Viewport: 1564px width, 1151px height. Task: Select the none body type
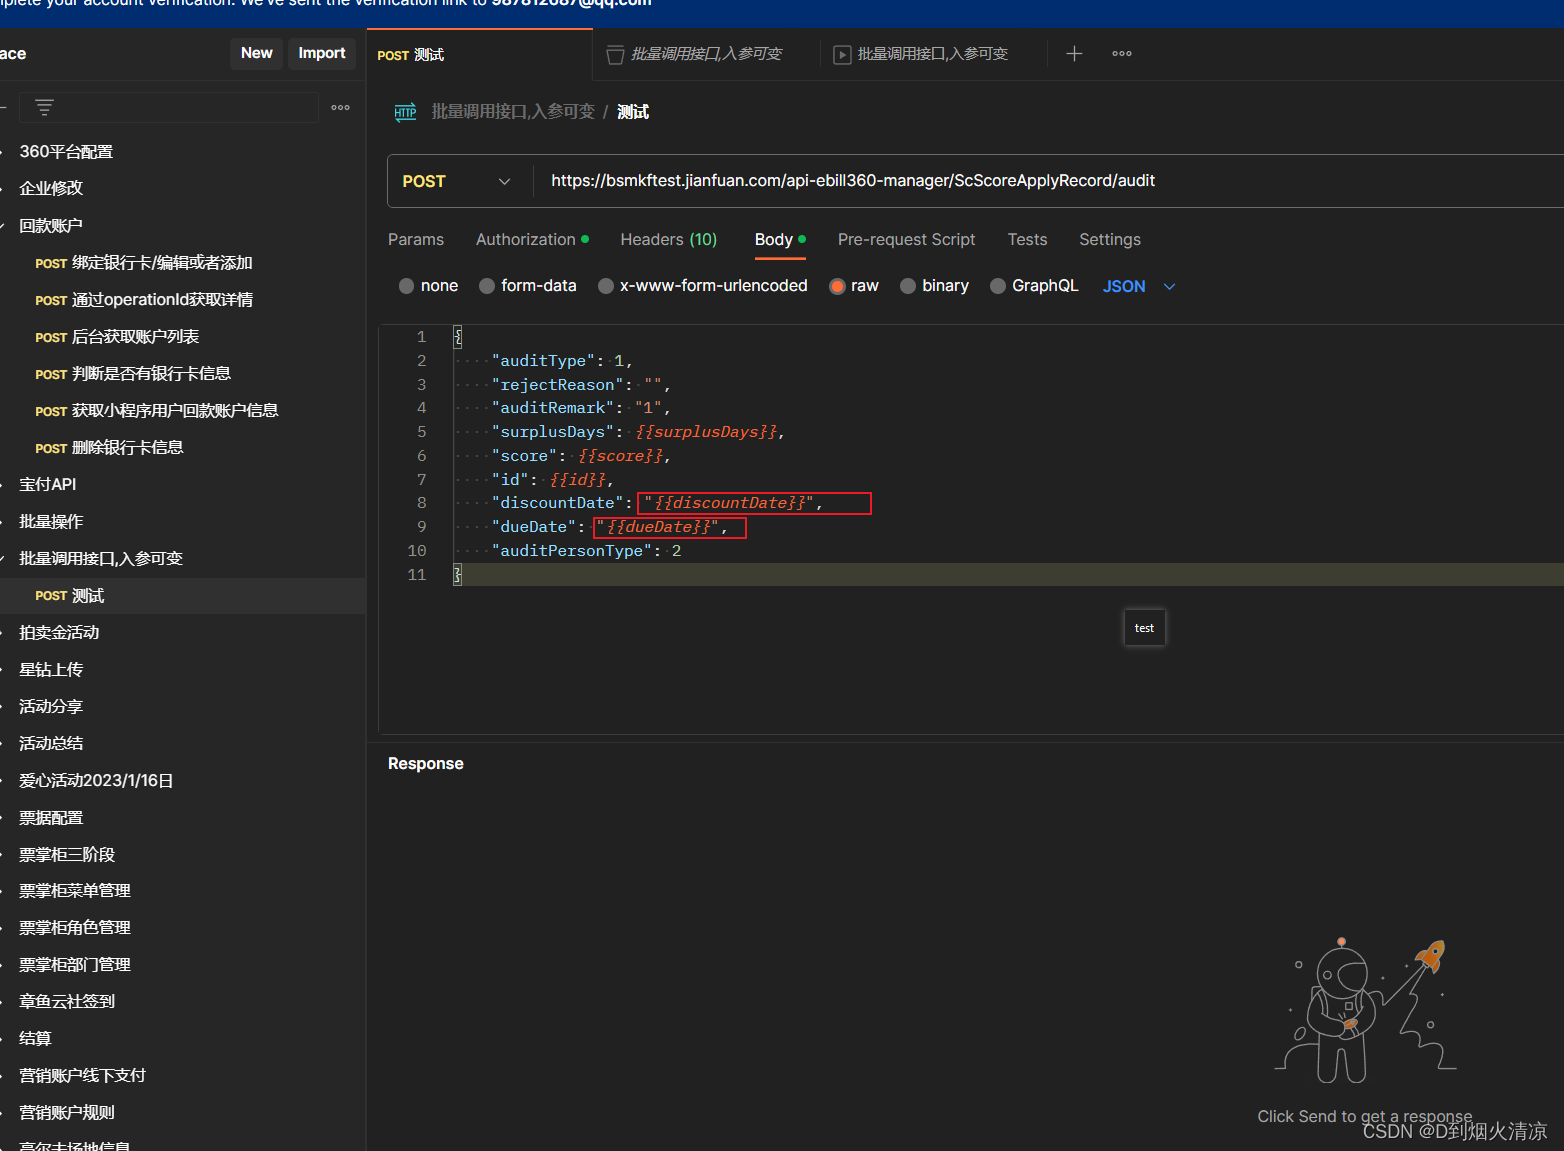[406, 286]
